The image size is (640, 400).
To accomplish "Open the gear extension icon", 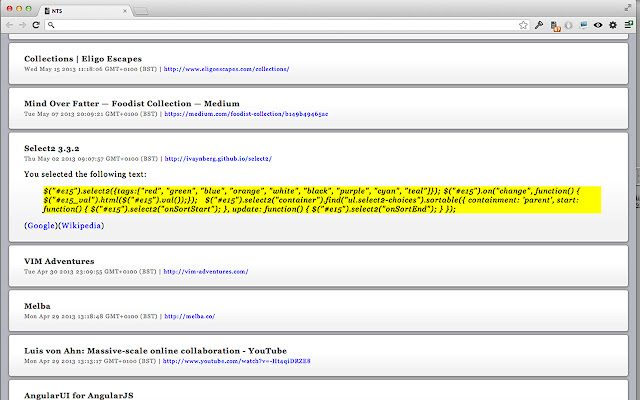I will pyautogui.click(x=613, y=25).
